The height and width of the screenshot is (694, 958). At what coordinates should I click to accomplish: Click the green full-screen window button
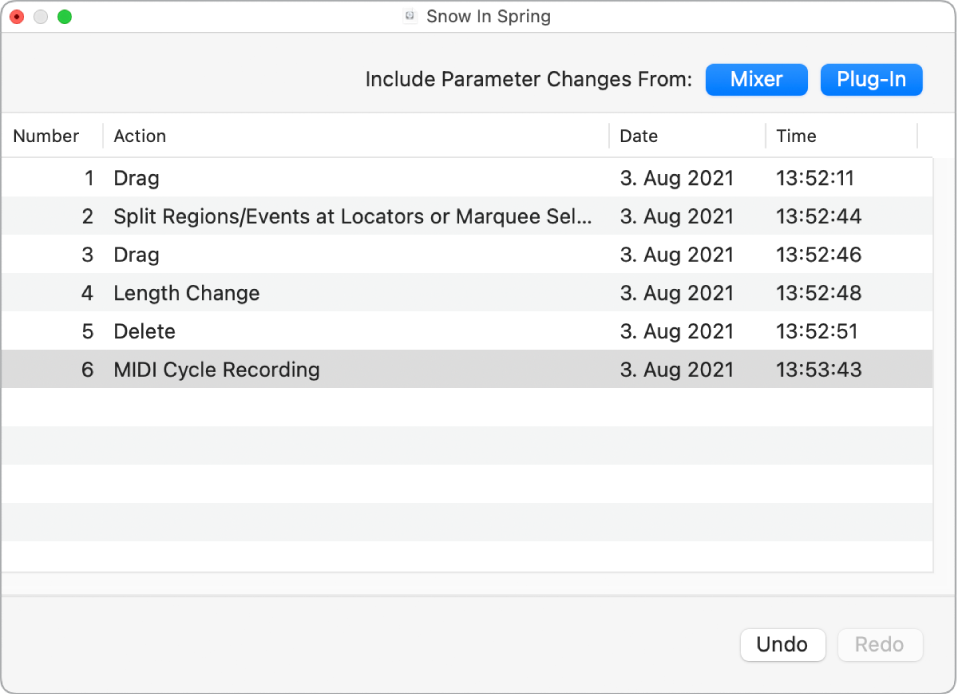[x=64, y=17]
